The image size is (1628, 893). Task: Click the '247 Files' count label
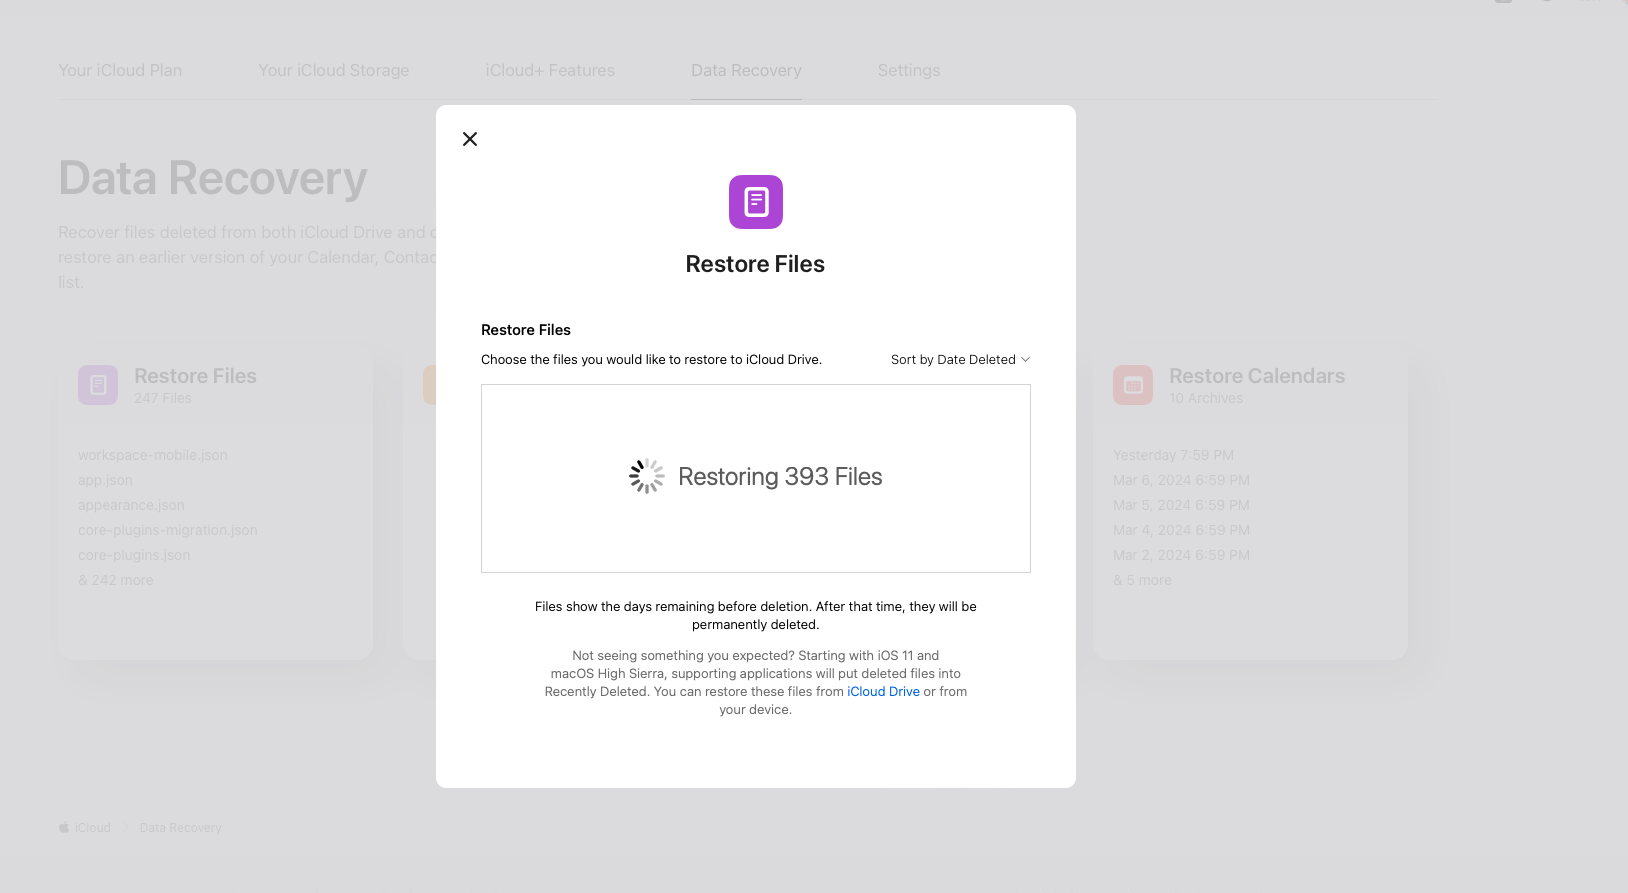(163, 398)
